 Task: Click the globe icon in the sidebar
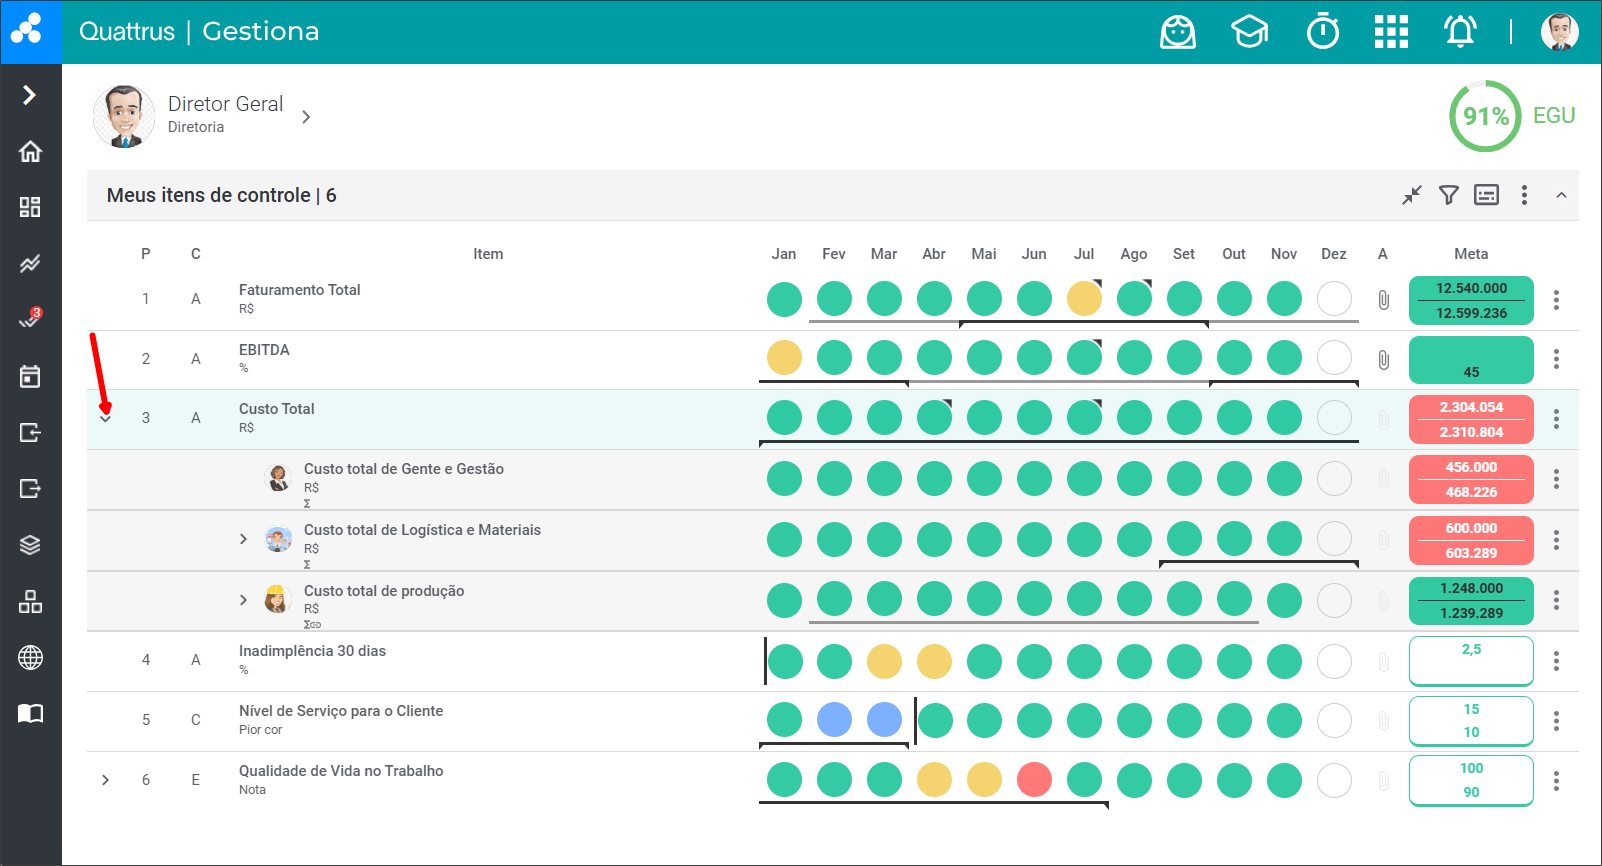(30, 657)
